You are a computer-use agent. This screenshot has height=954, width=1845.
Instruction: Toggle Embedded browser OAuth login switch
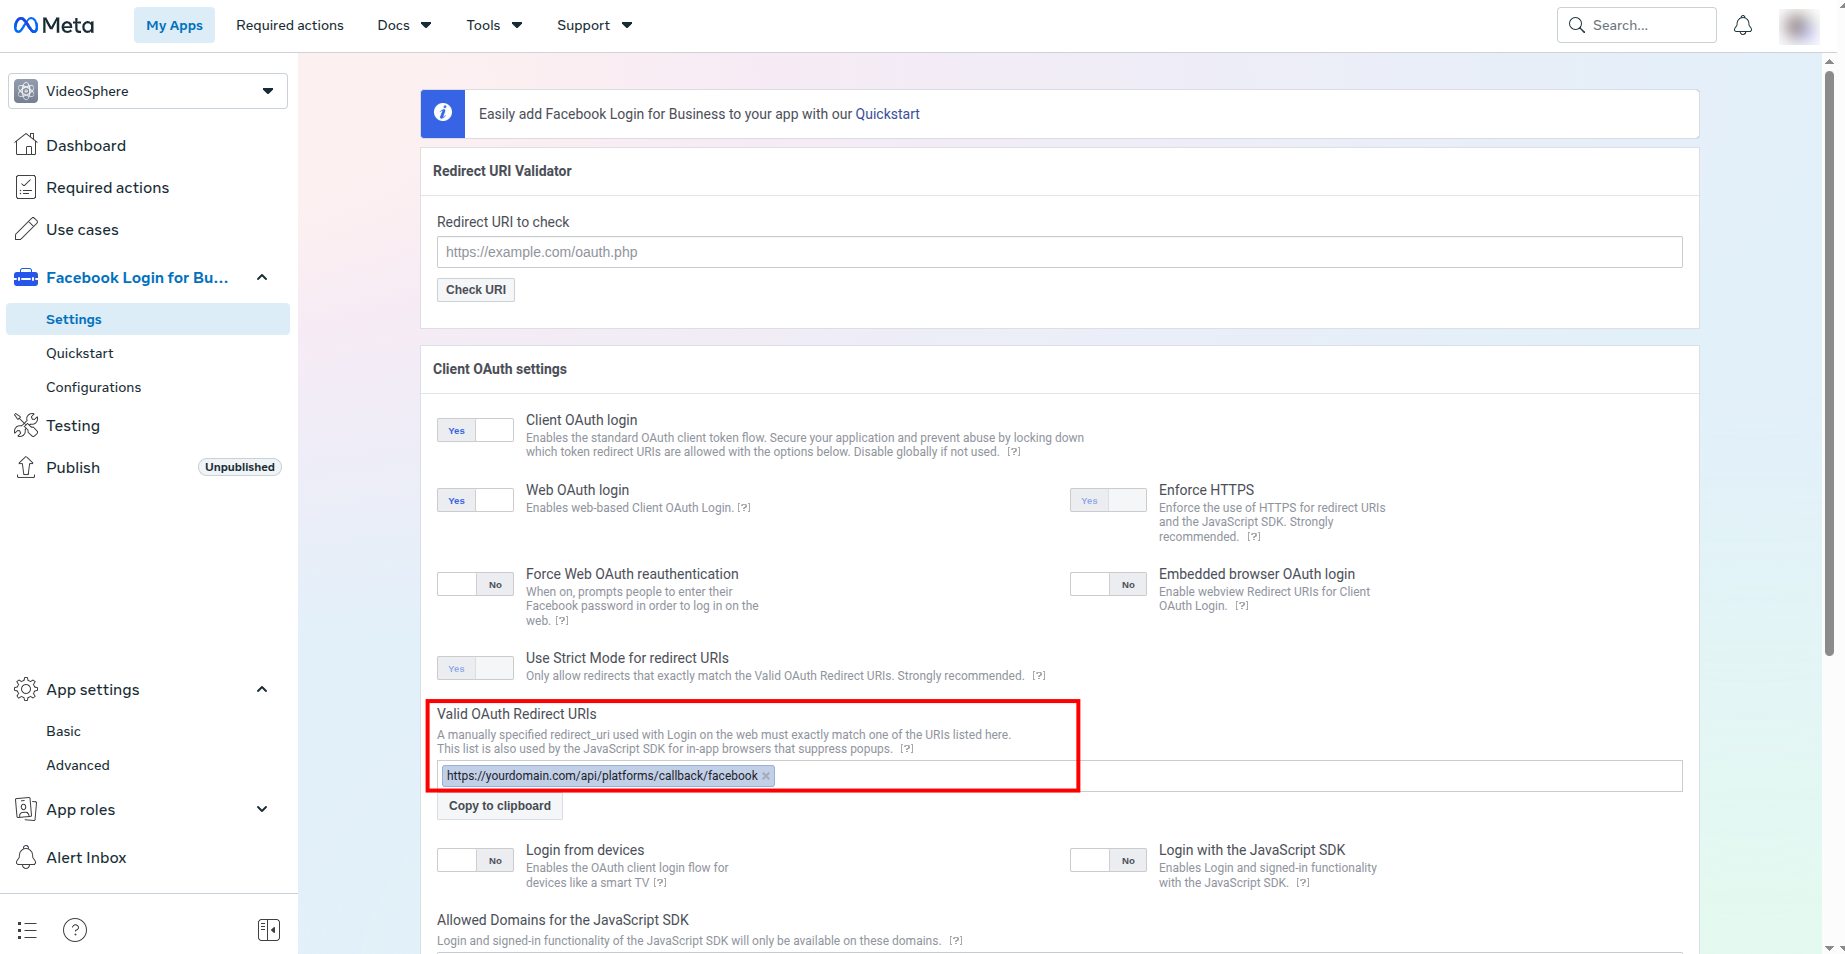(1108, 584)
